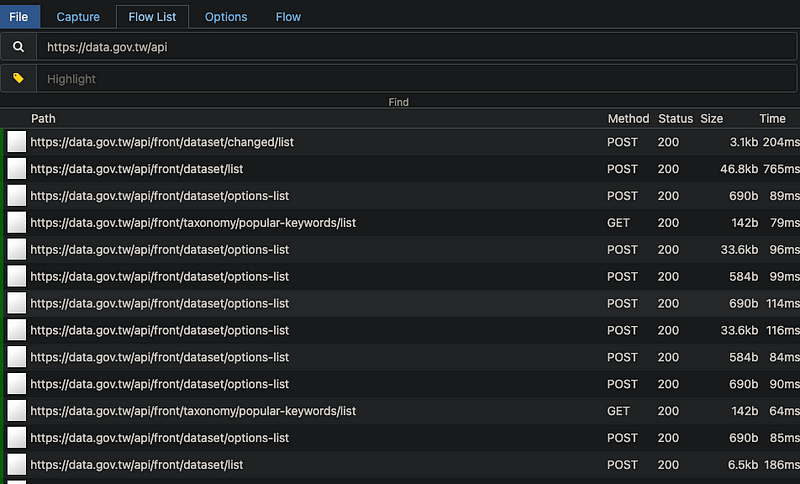800x484 pixels.
Task: Open the Flow tab
Action: pos(288,16)
